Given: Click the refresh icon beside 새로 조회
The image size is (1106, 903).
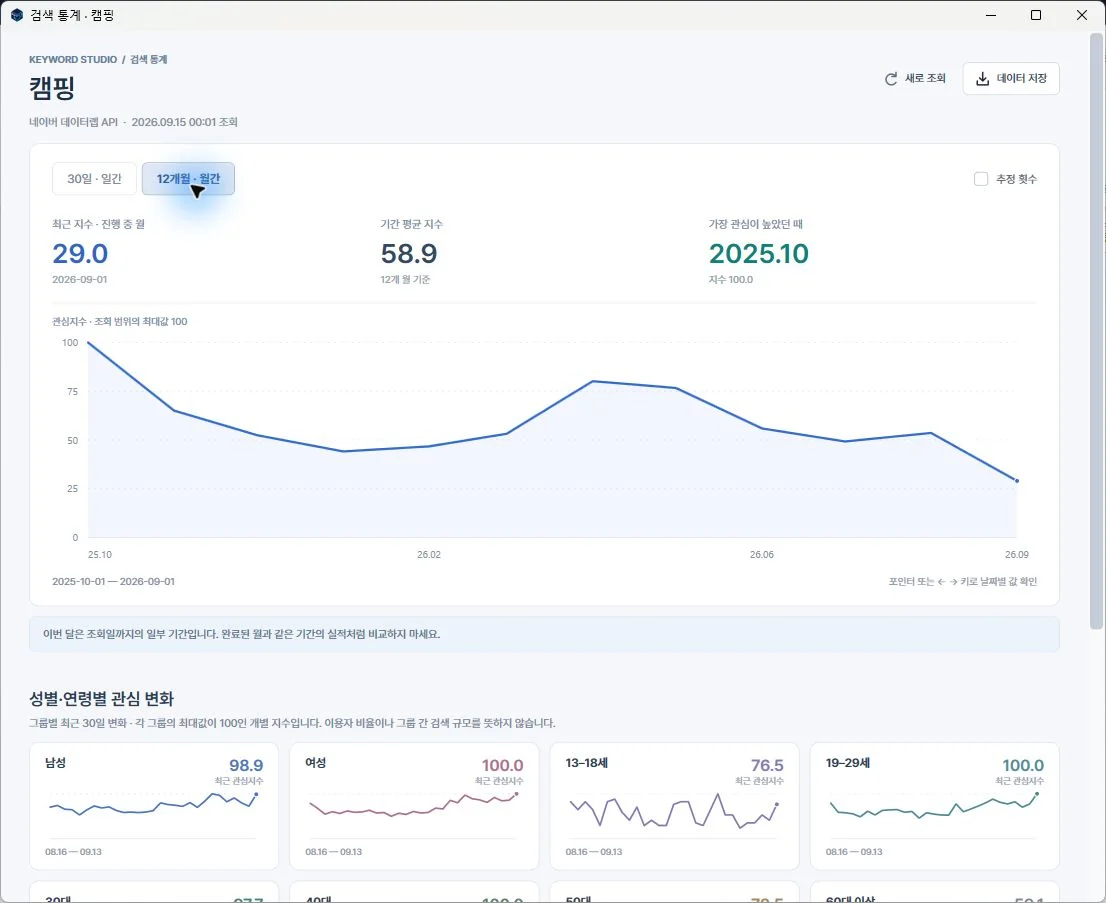Looking at the screenshot, I should click(x=892, y=78).
